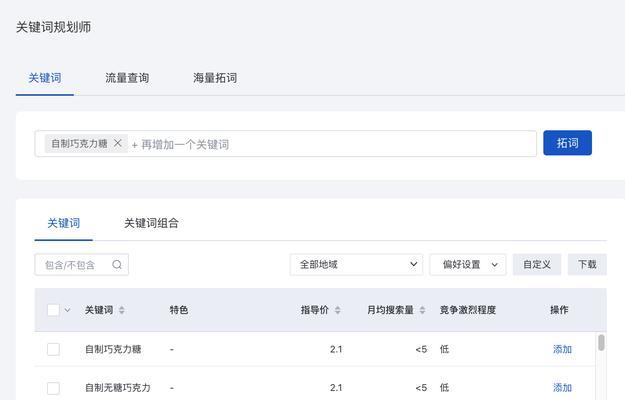Click the 特色 column header
This screenshot has height=400, width=625.
[179, 310]
